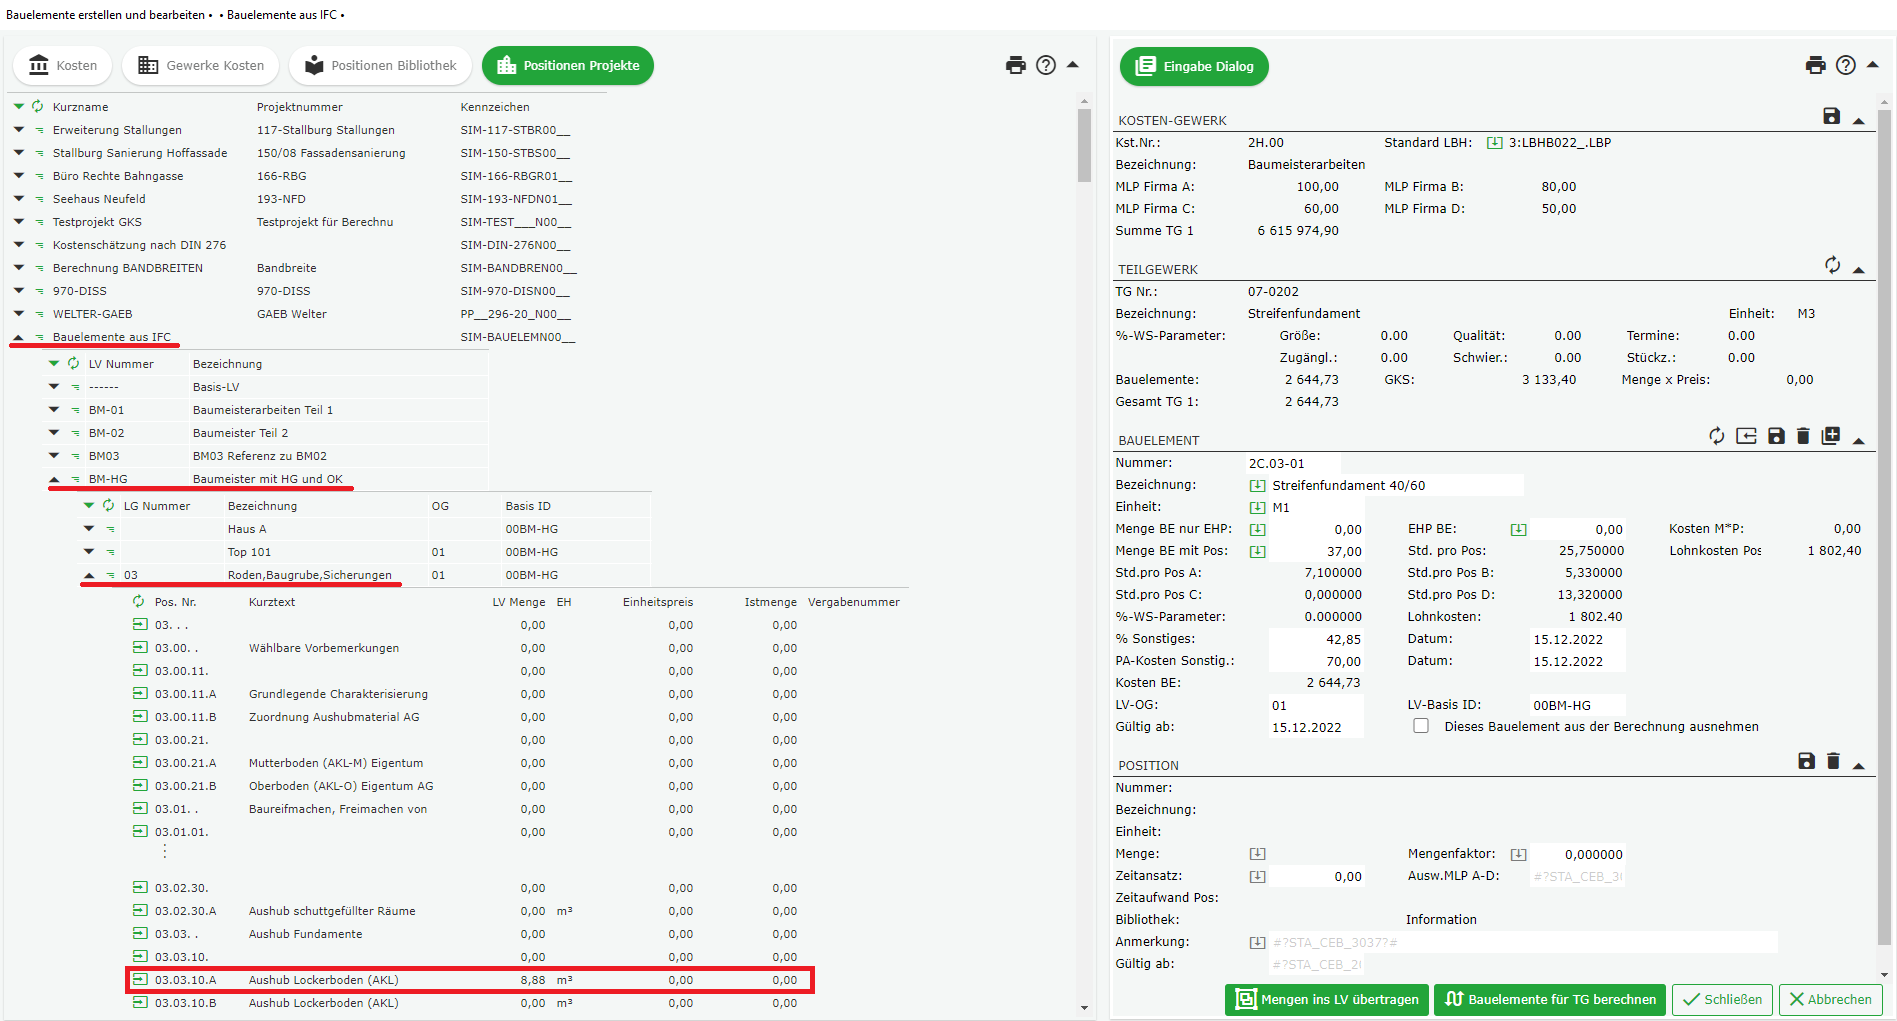Switch to the Gewerke Kosten tab
Image resolution: width=1897 pixels, height=1021 pixels.
(201, 66)
